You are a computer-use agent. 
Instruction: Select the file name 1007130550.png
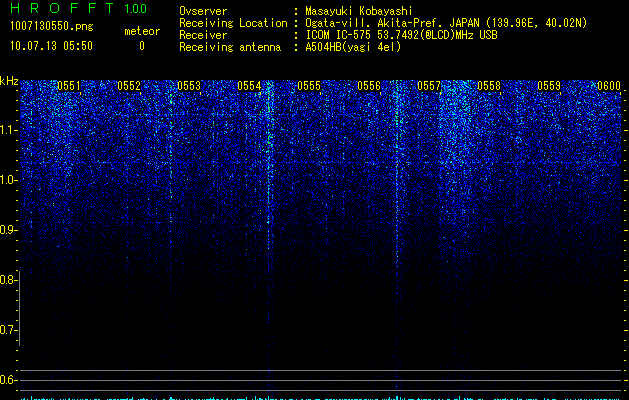click(x=52, y=26)
